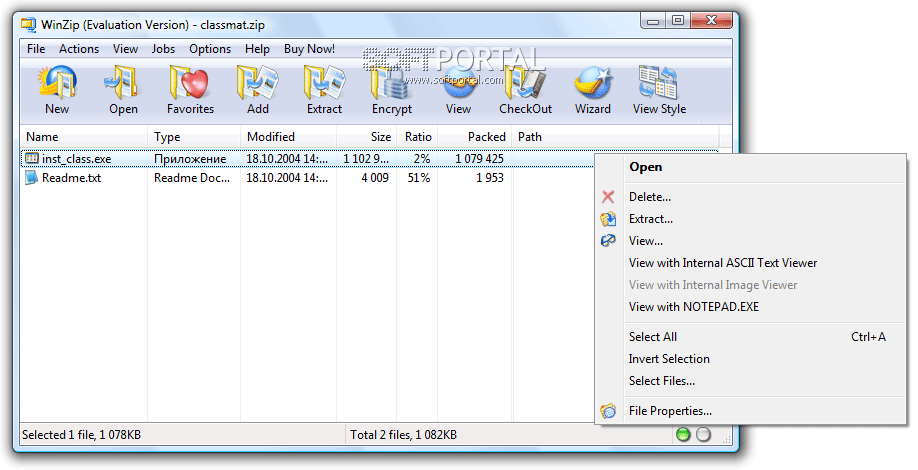918x470 pixels.
Task: Click the Add files toolbar icon
Action: click(x=258, y=83)
